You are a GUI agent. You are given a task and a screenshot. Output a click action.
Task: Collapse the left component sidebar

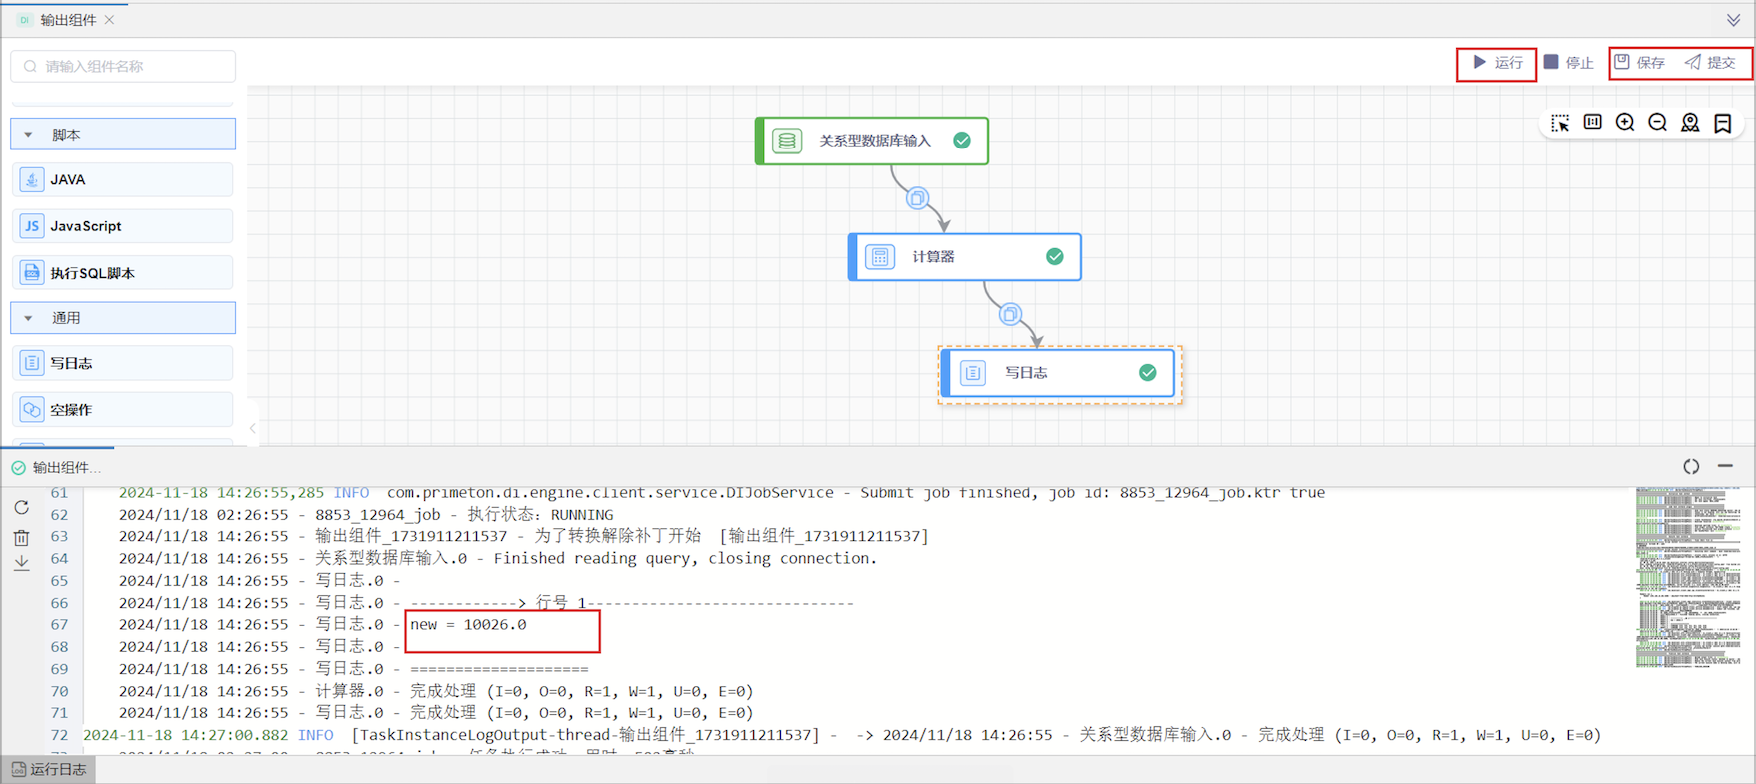coord(253,428)
